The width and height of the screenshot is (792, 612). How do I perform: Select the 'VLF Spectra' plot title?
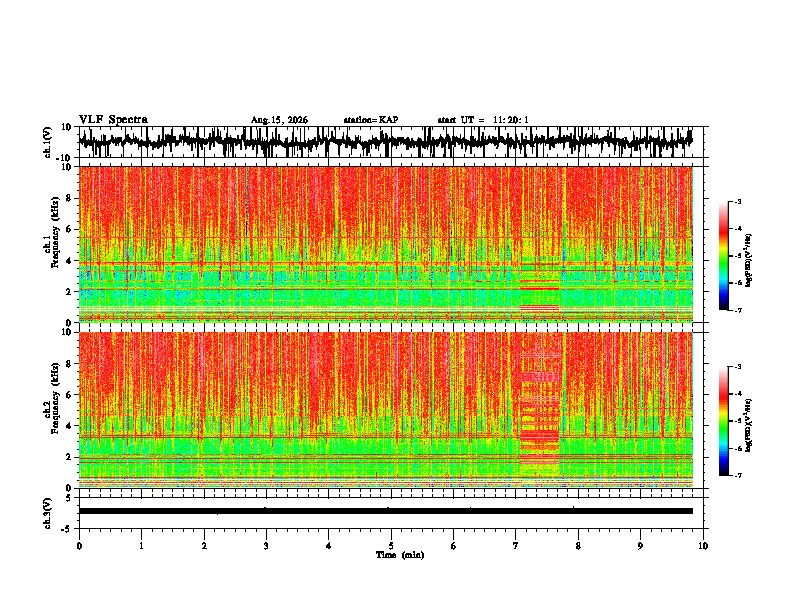(113, 120)
